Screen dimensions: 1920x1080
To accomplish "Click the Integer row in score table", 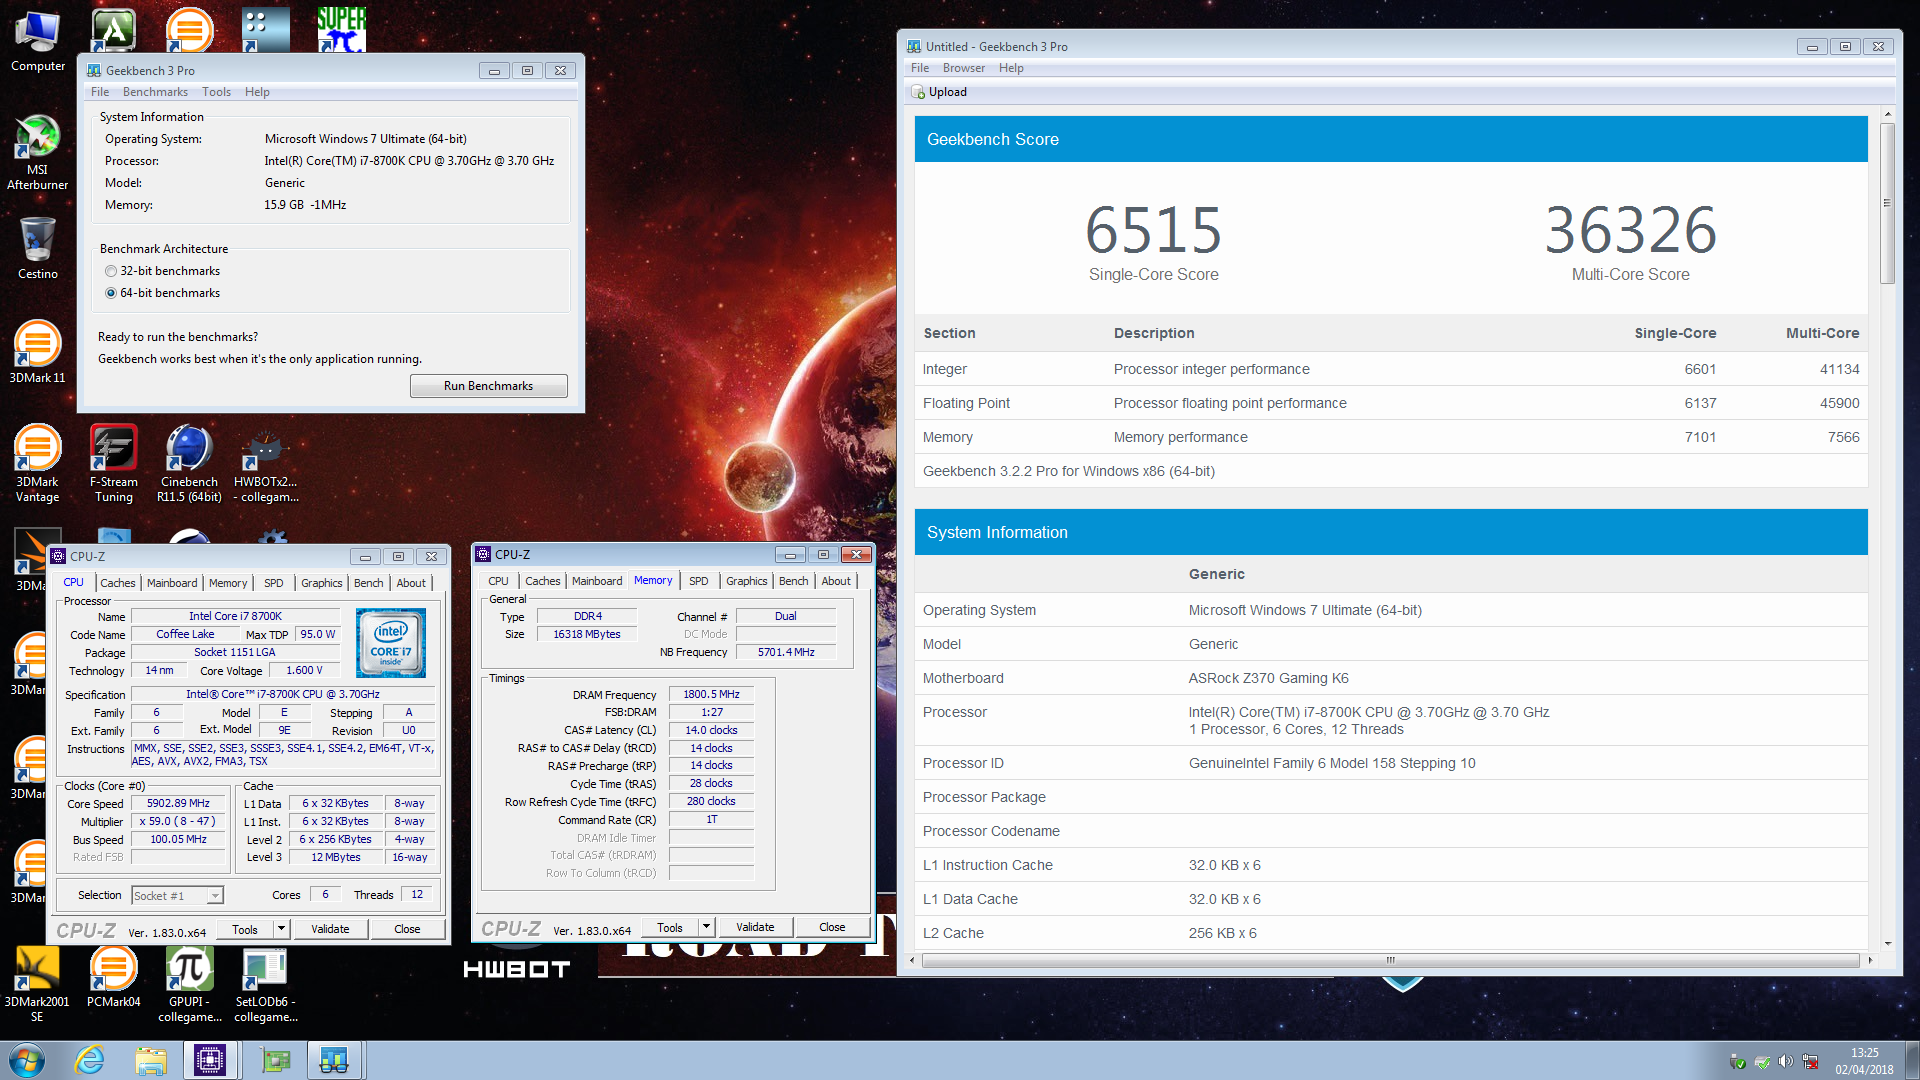I will coord(1391,369).
